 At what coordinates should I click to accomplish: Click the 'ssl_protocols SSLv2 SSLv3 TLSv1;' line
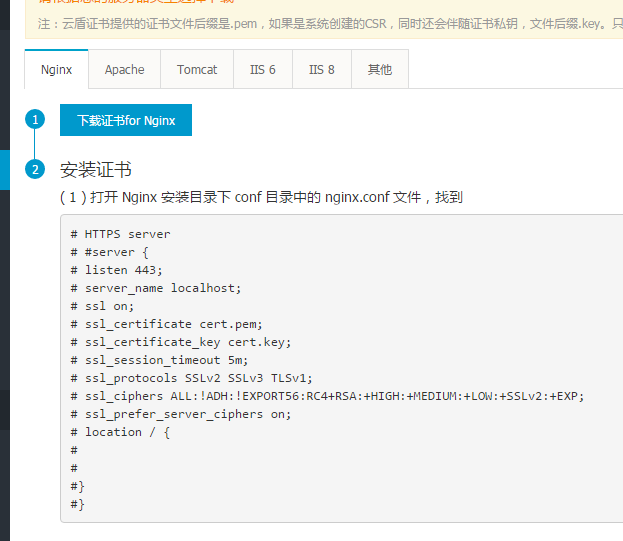192,378
